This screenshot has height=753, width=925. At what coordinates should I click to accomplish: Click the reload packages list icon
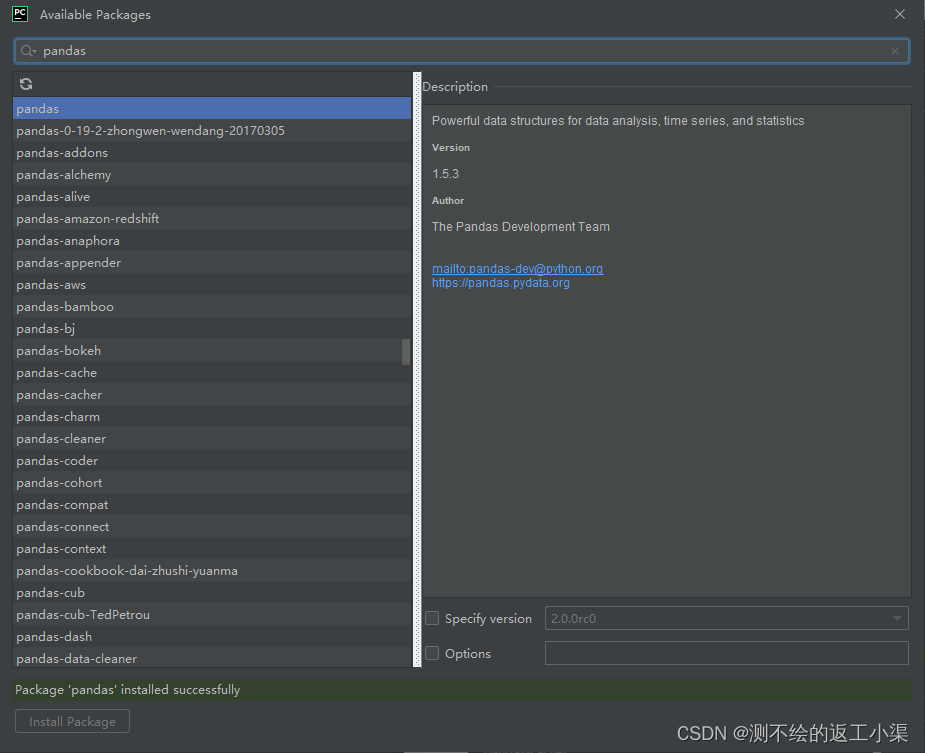coord(26,84)
